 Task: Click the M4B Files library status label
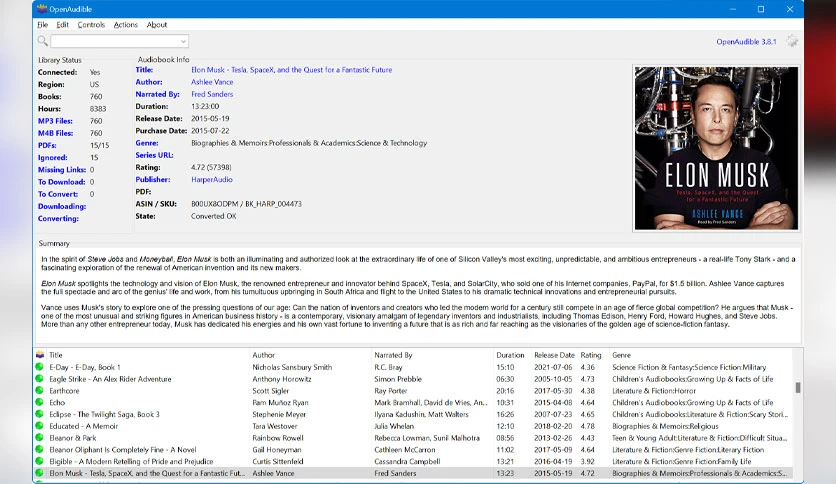click(x=55, y=133)
